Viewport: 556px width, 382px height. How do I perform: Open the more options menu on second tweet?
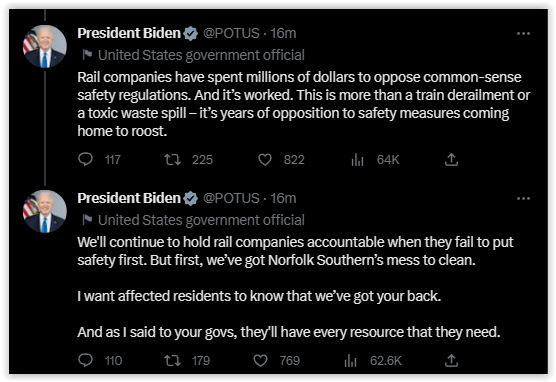pyautogui.click(x=523, y=198)
